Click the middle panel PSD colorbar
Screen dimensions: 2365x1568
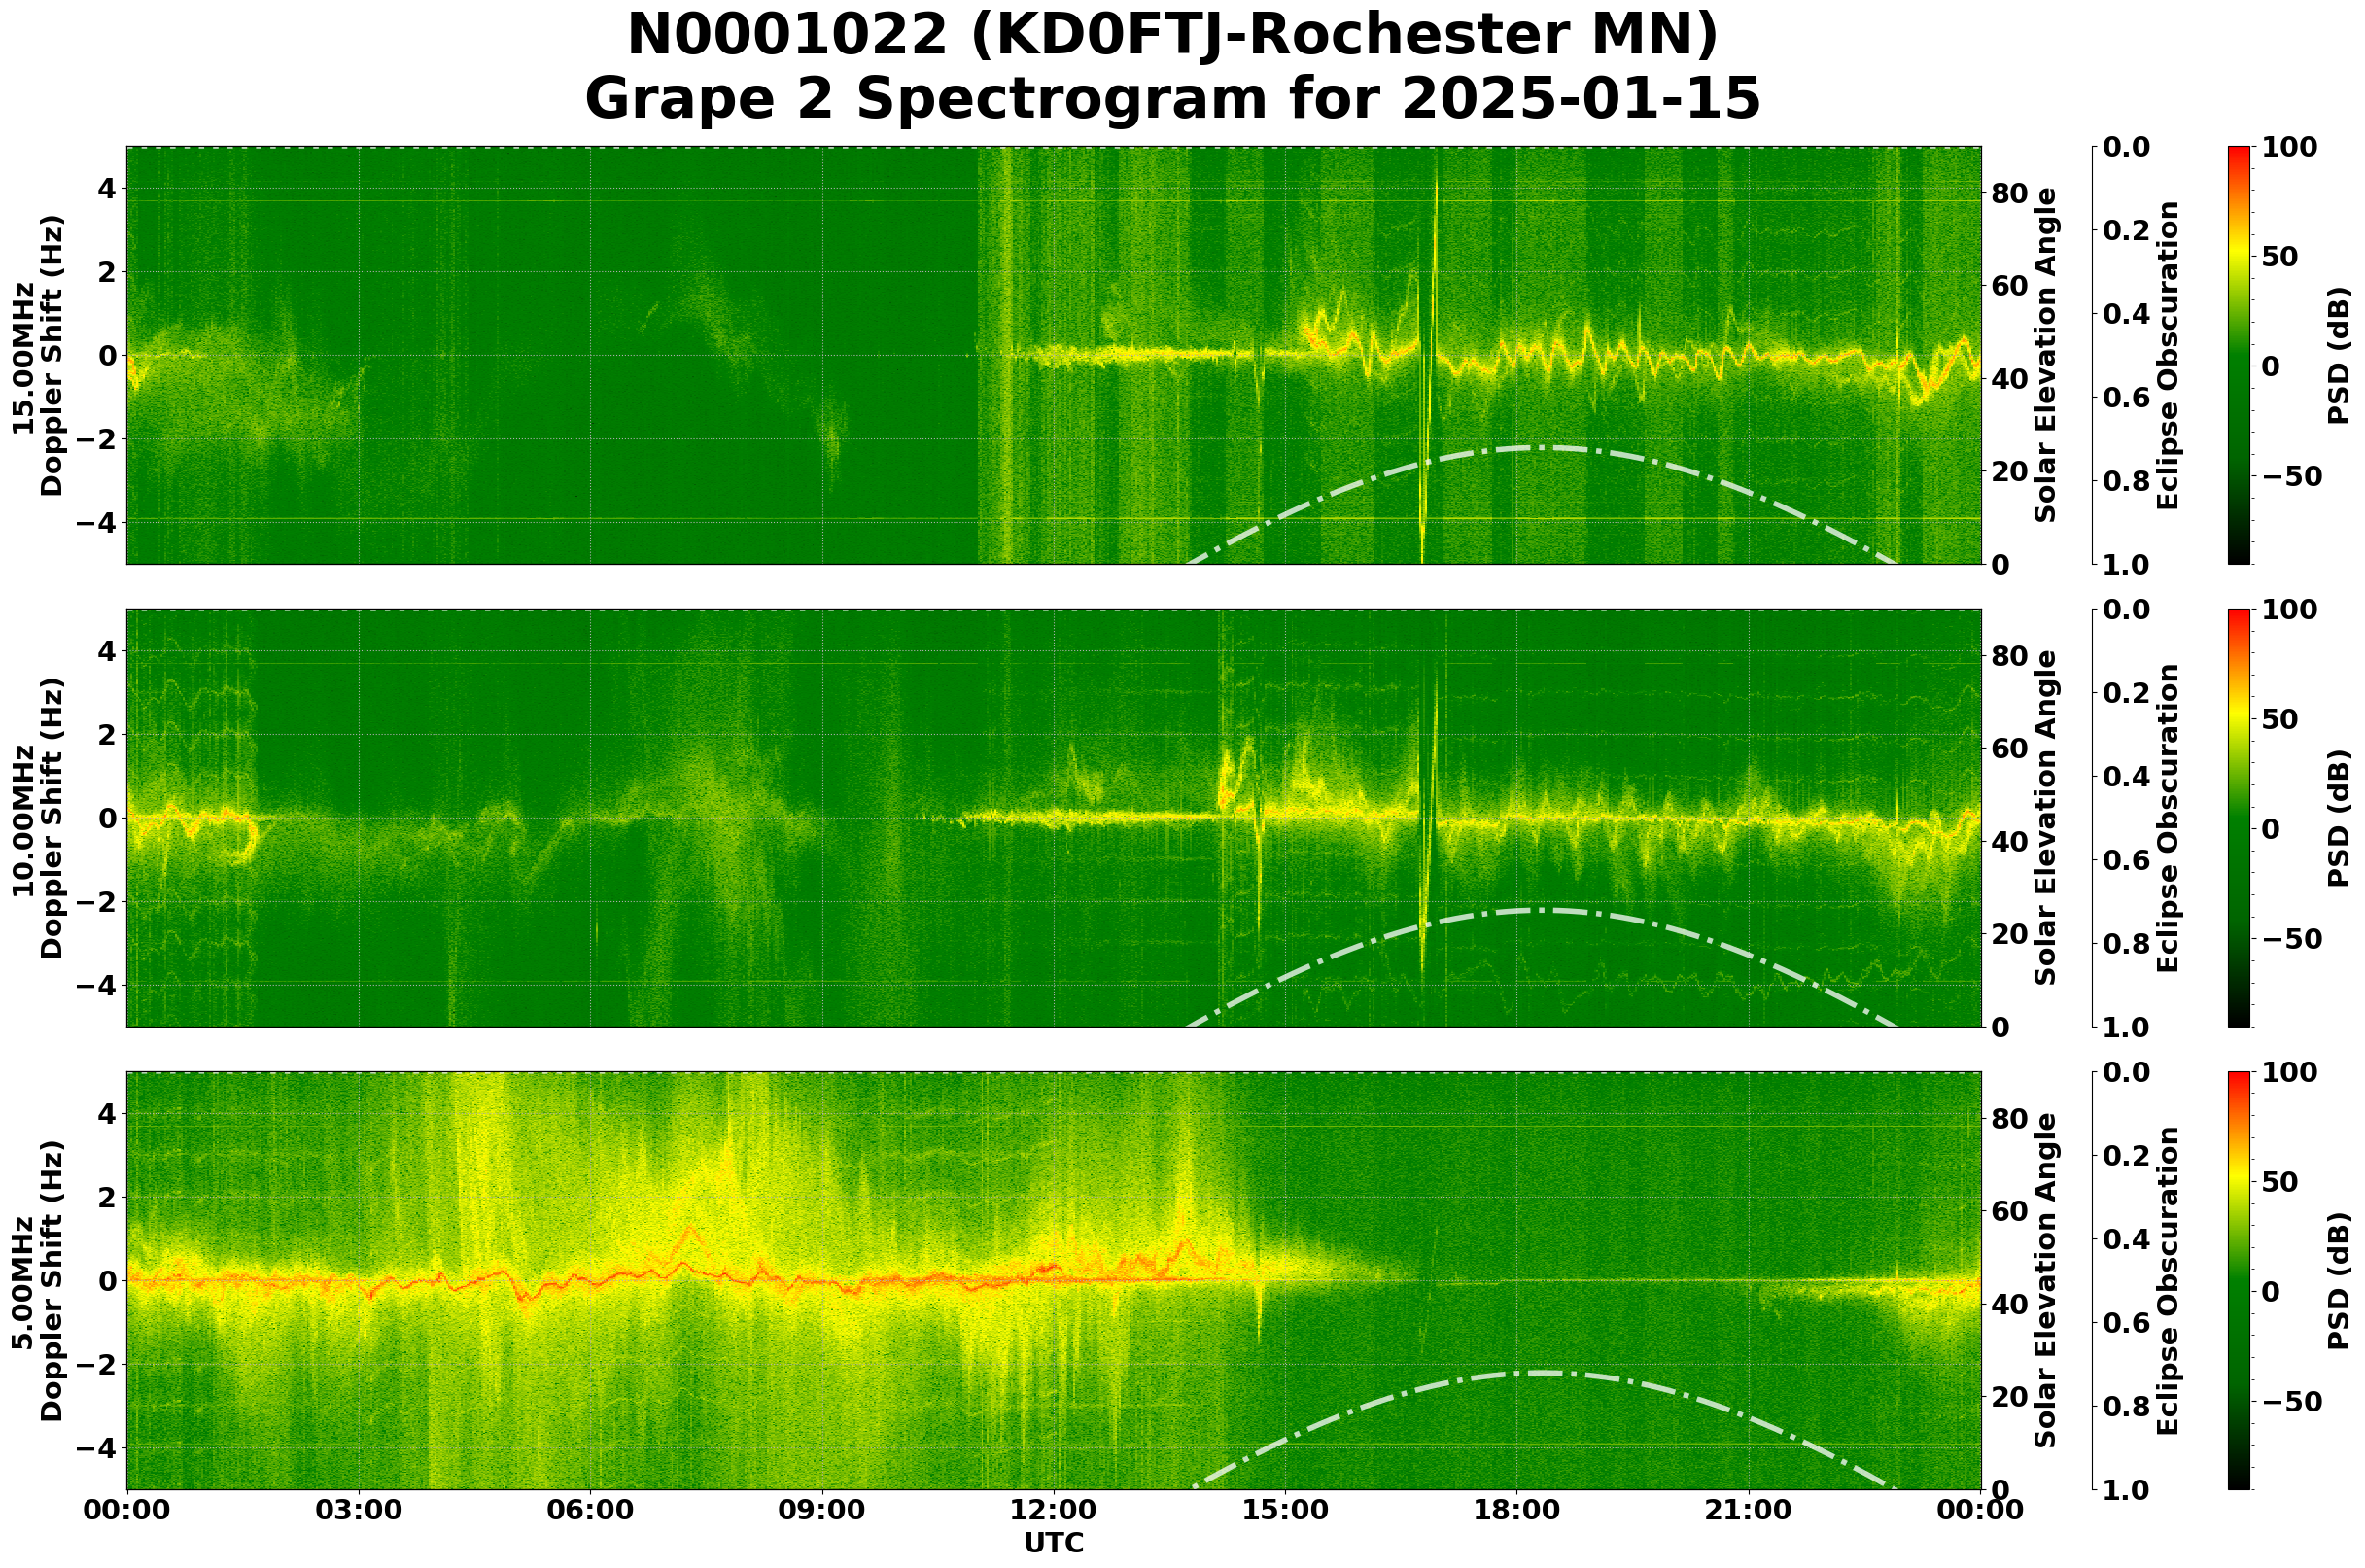(2239, 818)
